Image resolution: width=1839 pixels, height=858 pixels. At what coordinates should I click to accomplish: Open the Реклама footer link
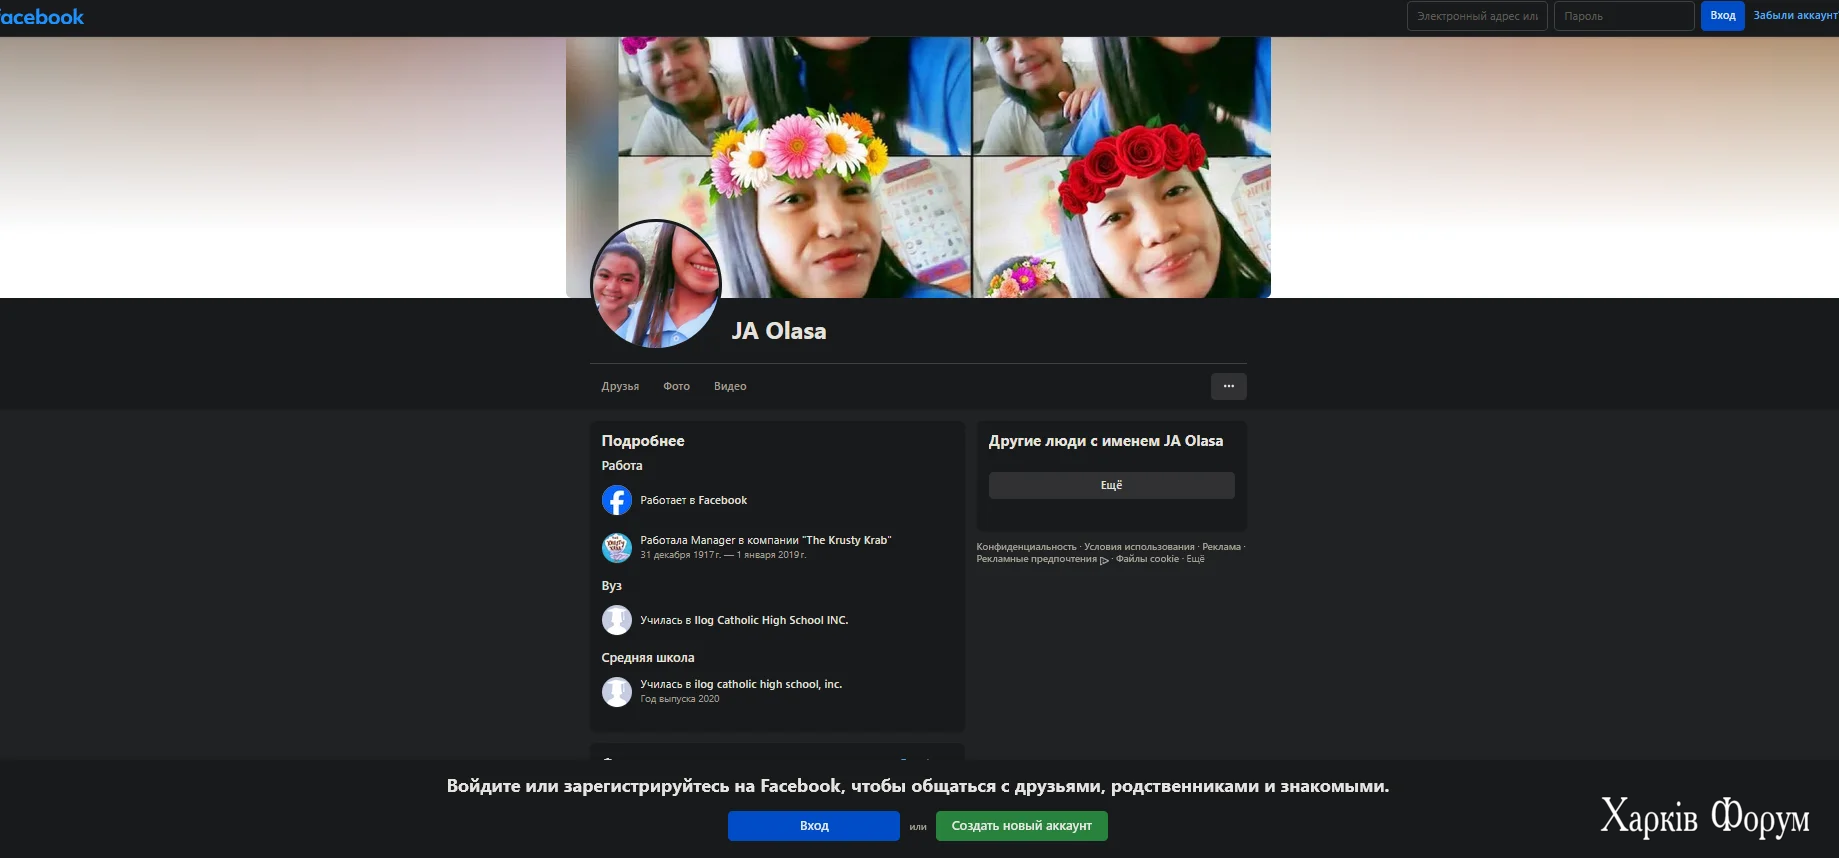[x=1221, y=547]
